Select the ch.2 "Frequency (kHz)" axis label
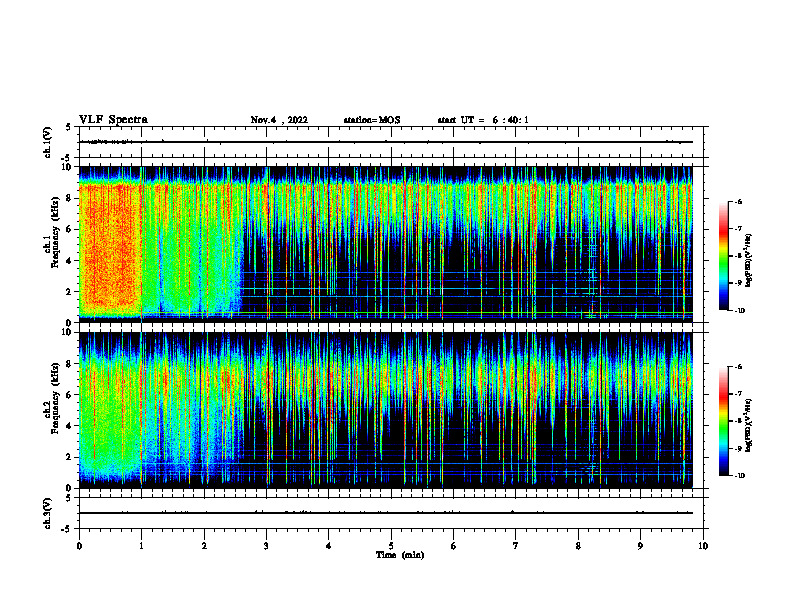792x612 pixels. coord(55,398)
